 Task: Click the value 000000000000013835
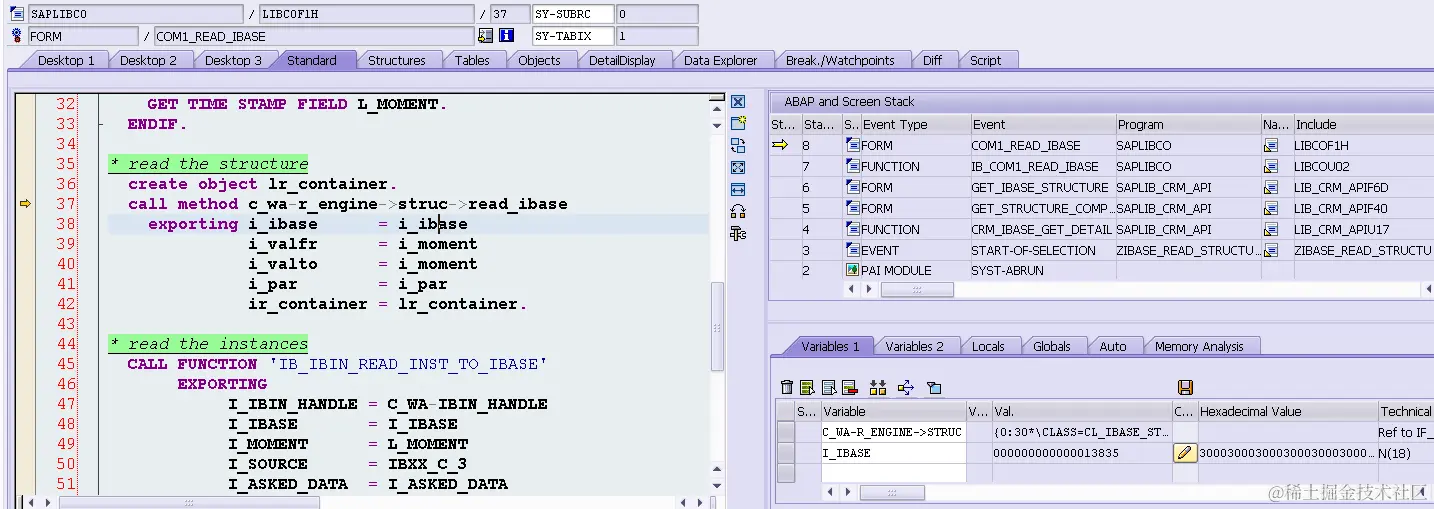click(1056, 453)
